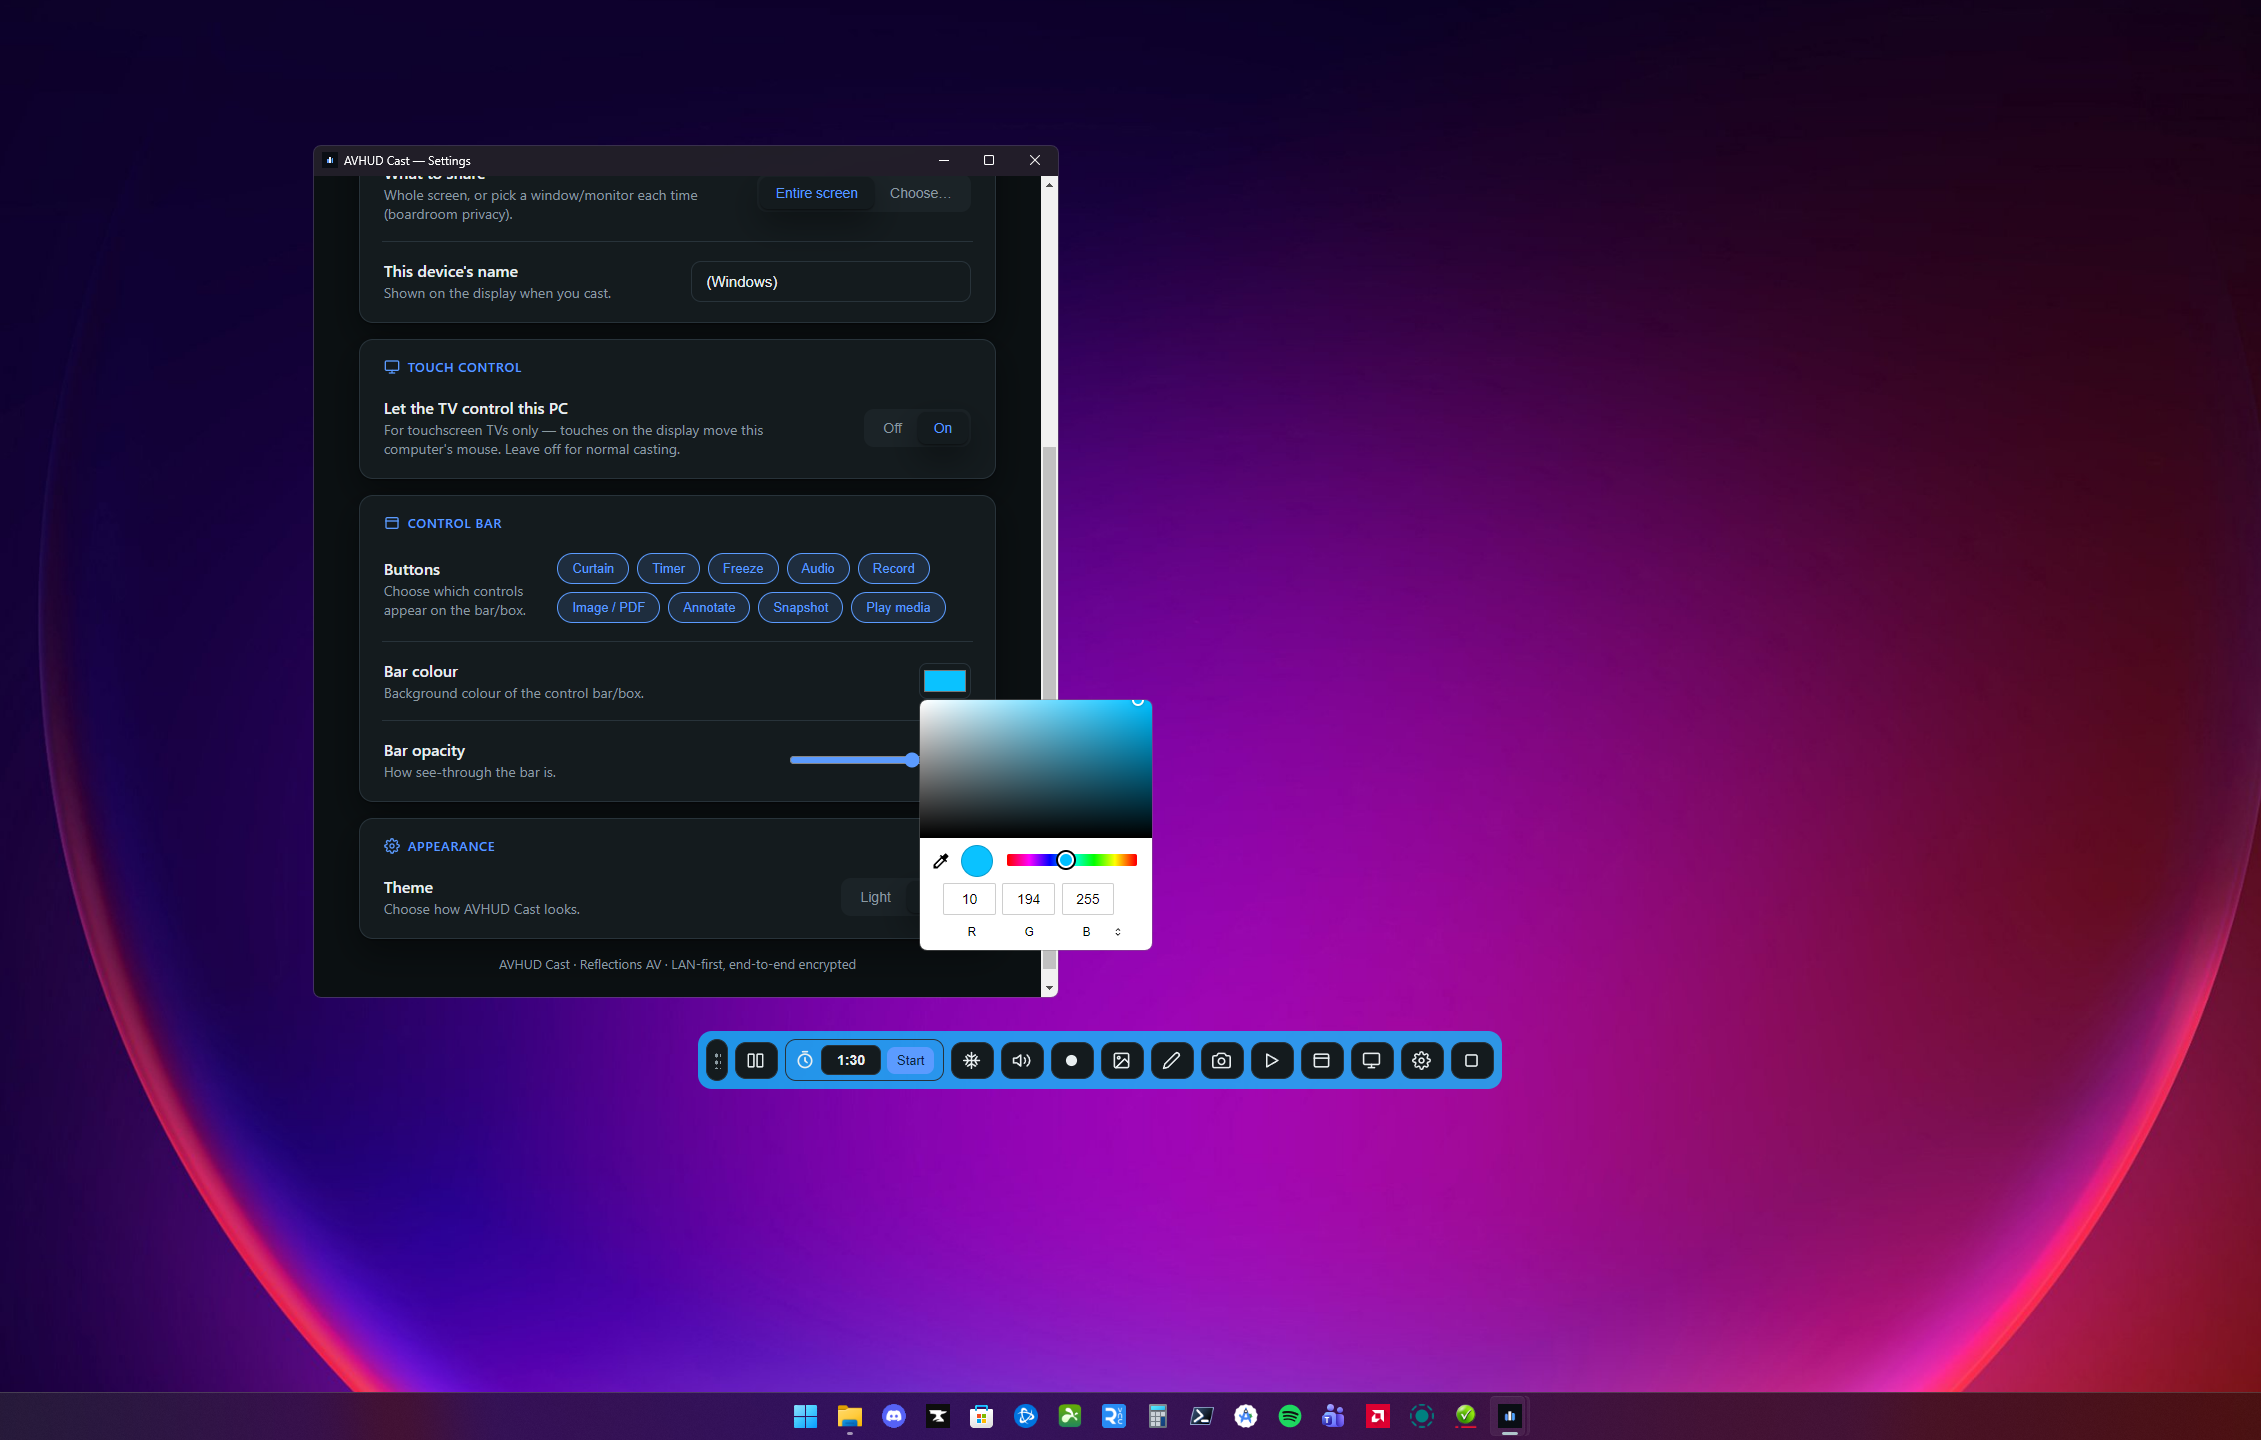
Task: Open the Calculator from the taskbar
Action: pos(1157,1416)
